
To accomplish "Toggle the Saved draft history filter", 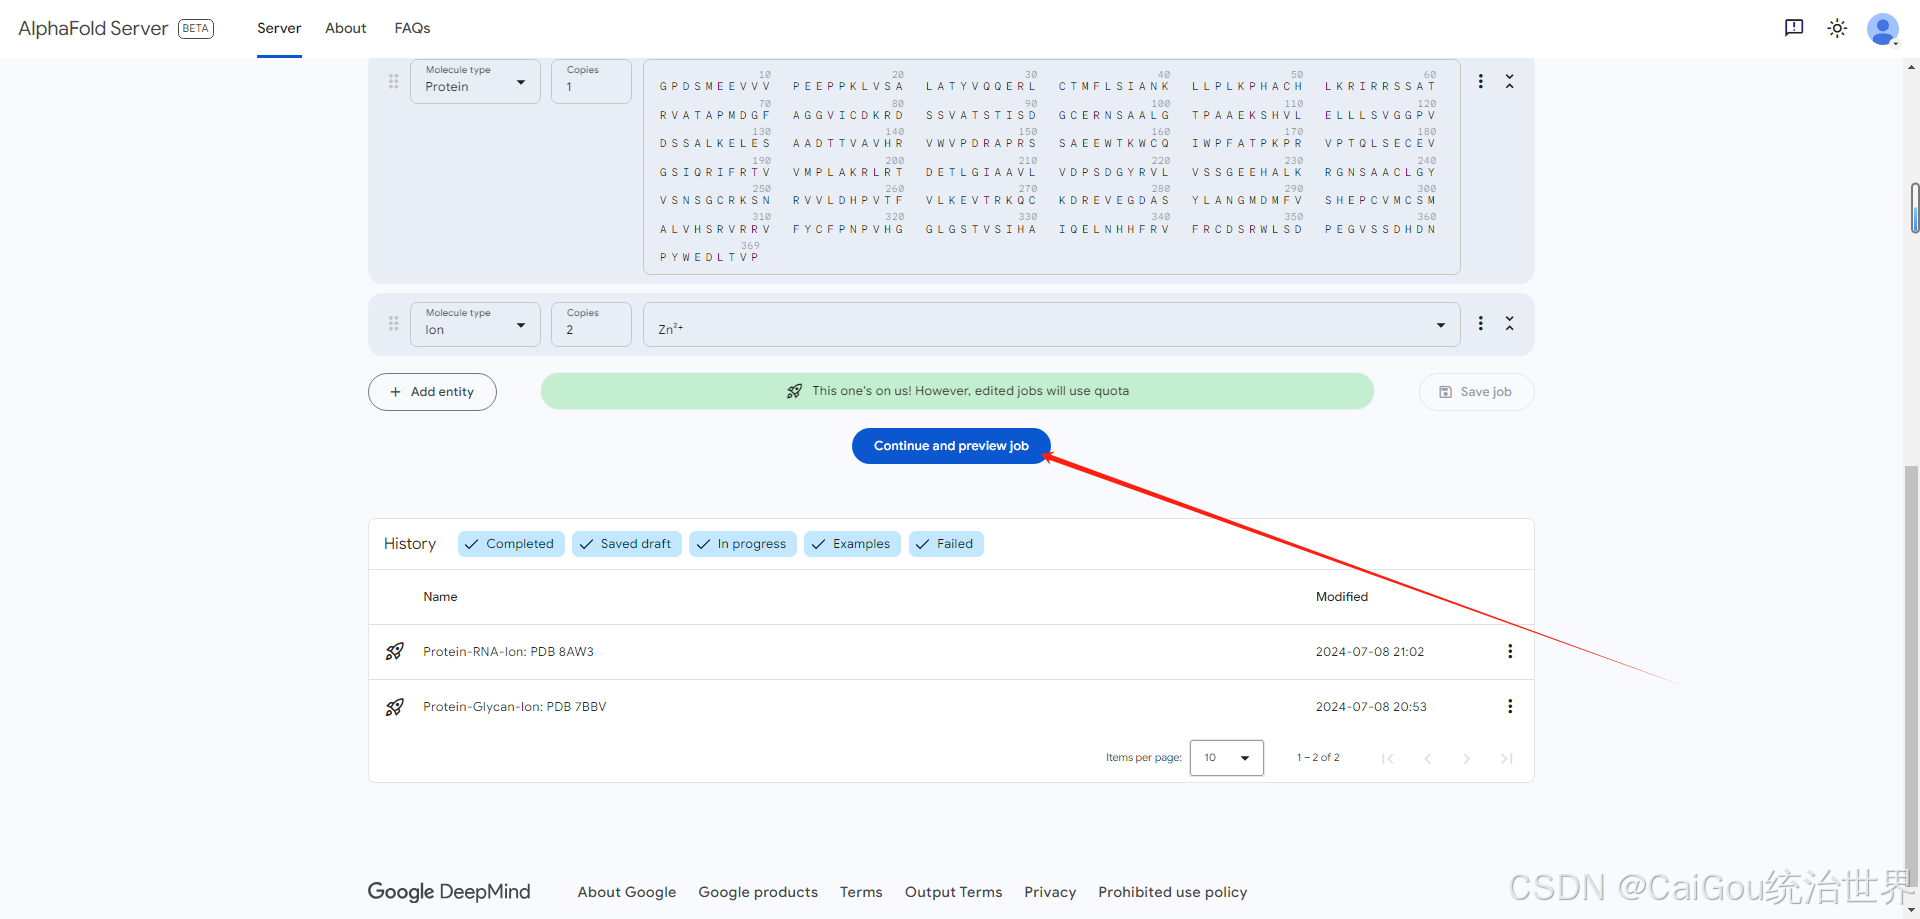I will click(x=627, y=544).
